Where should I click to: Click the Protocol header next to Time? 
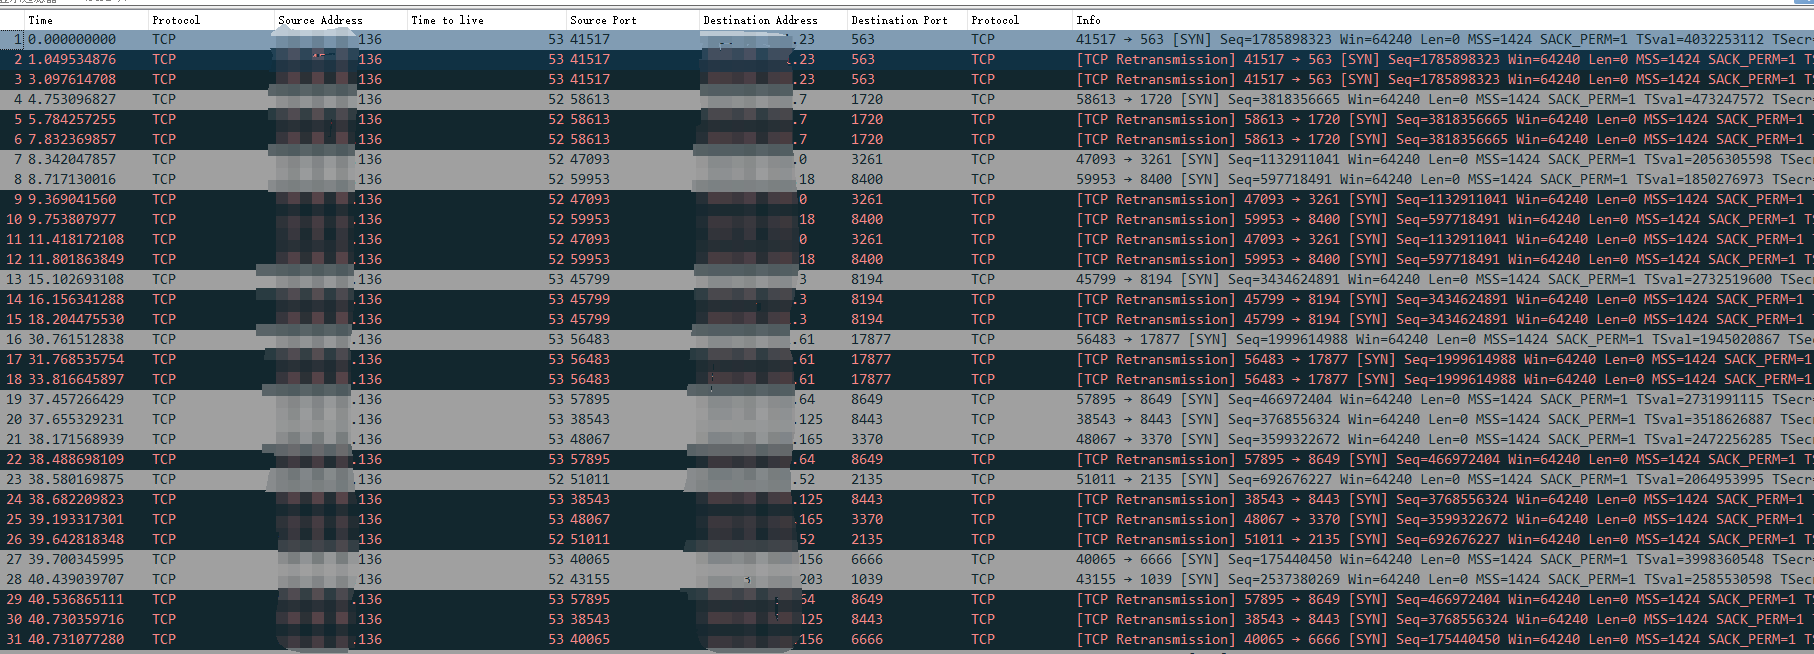(176, 20)
